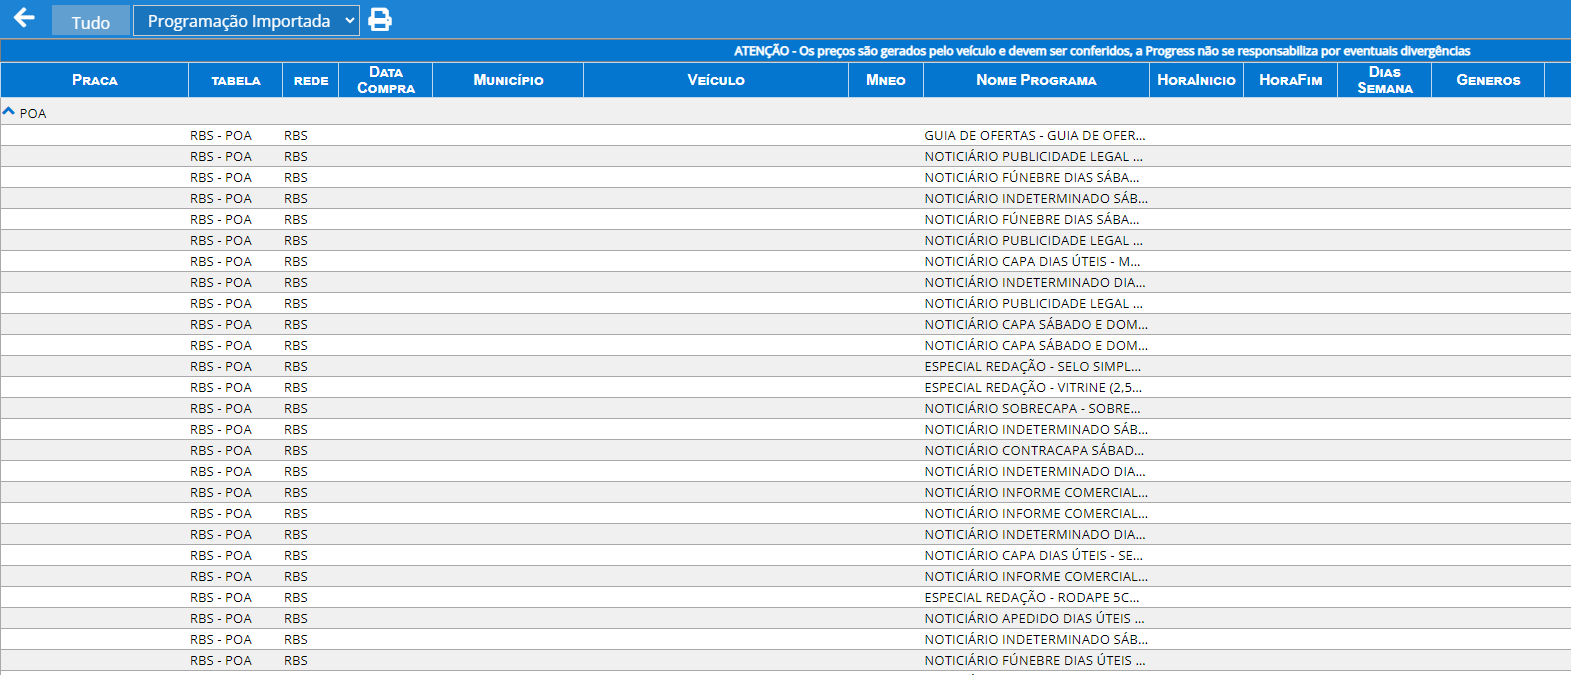Select the Tudo button
This screenshot has width=1571, height=675.
90,21
